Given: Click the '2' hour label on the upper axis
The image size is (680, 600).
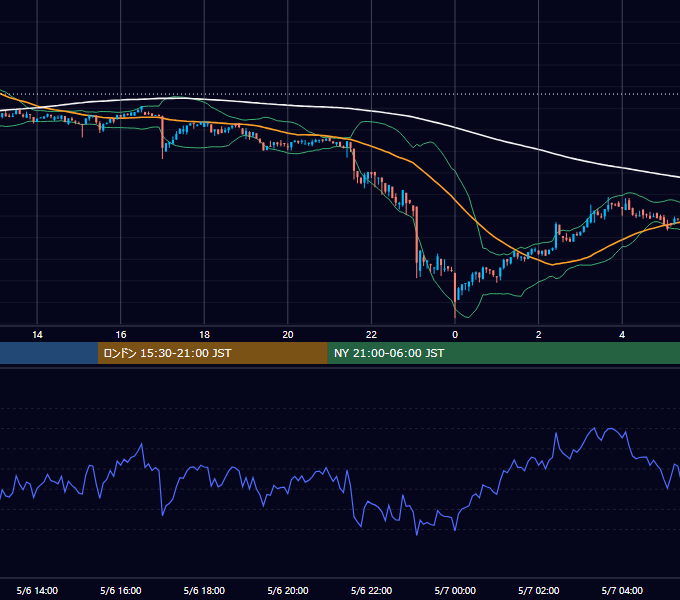Looking at the screenshot, I should click(x=539, y=335).
